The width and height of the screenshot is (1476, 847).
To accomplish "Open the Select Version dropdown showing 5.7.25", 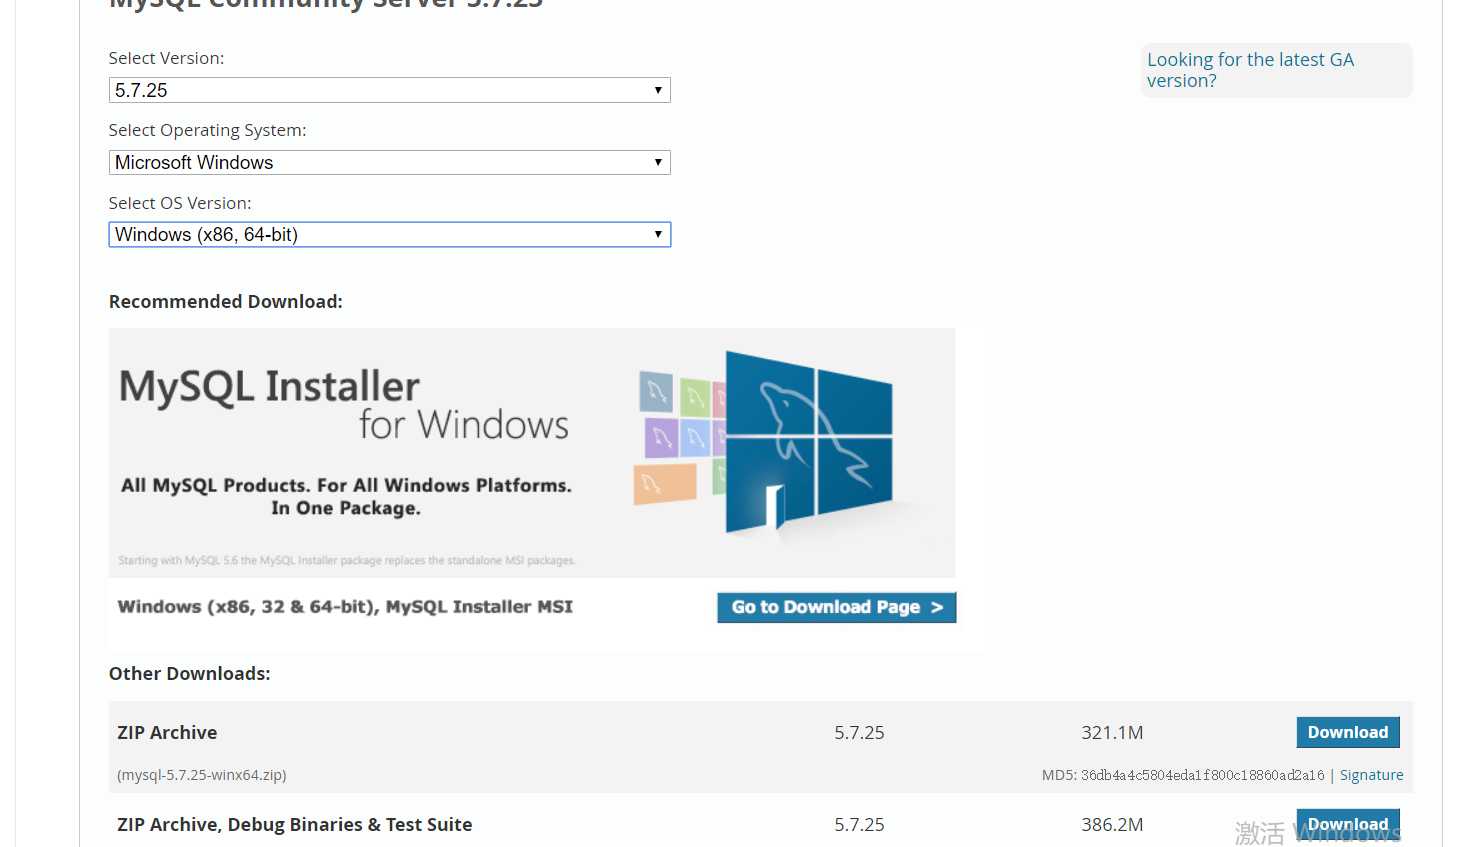I will [389, 90].
